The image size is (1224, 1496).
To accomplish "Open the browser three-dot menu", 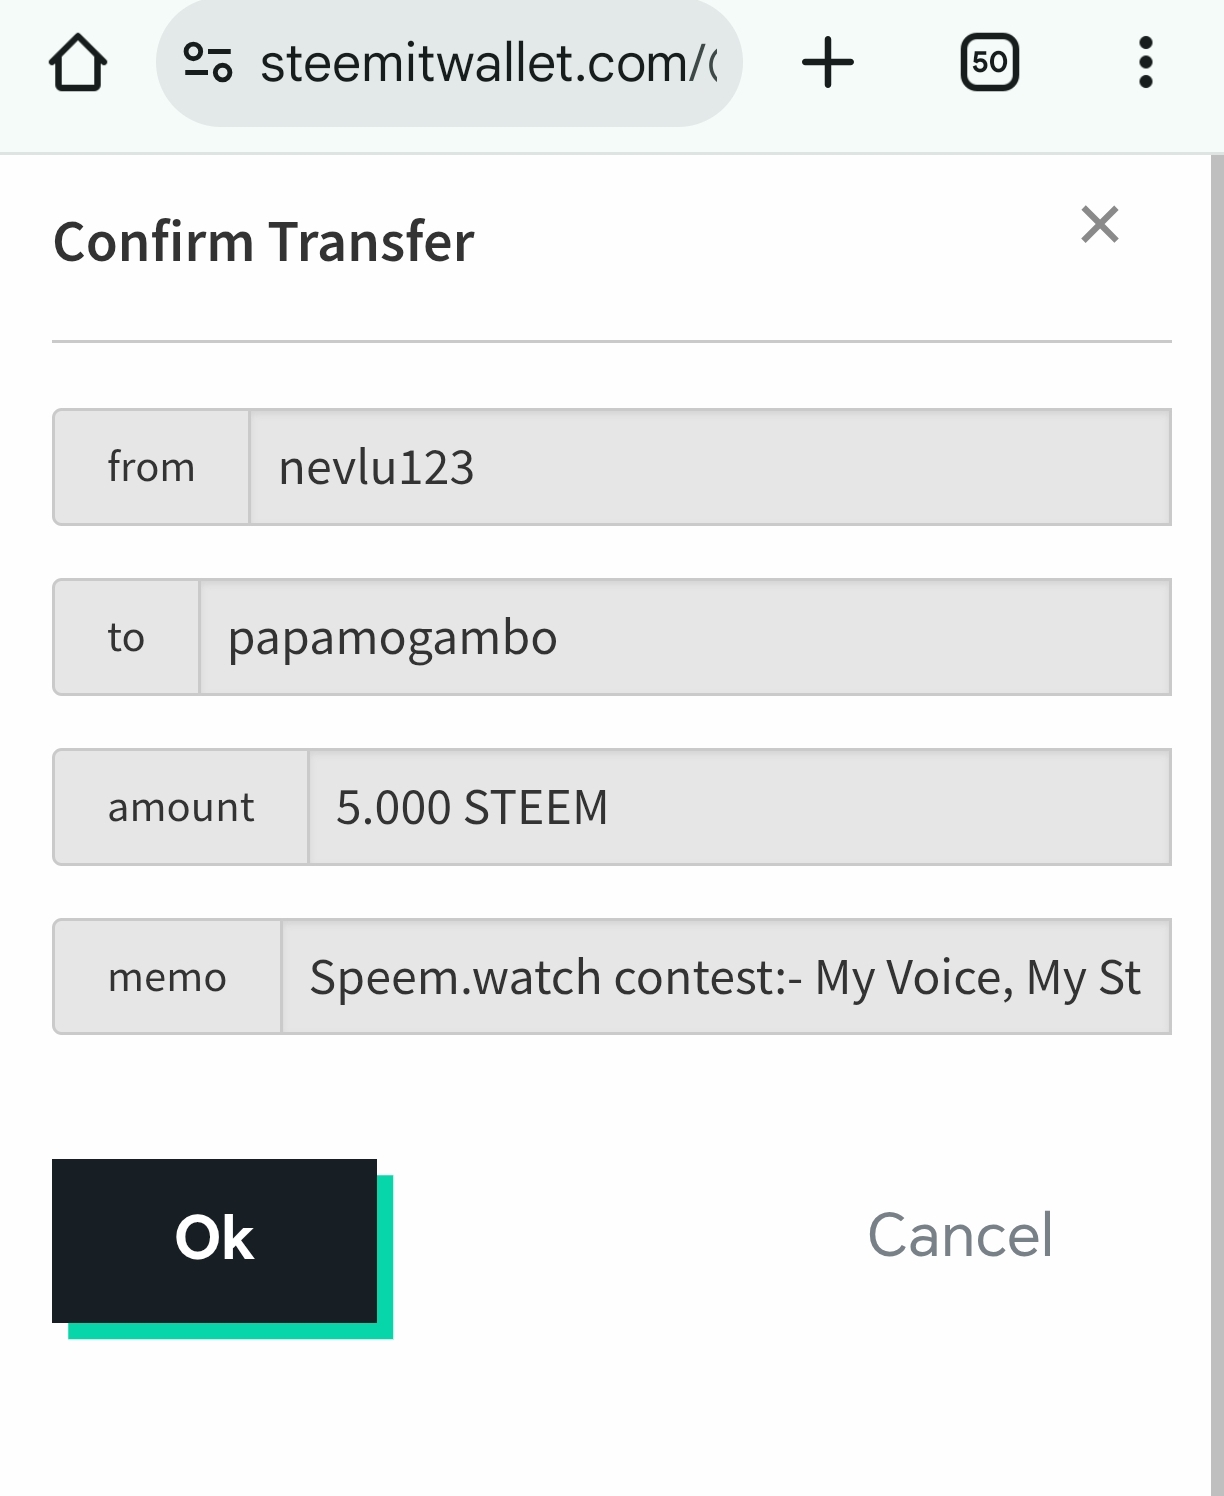I will pyautogui.click(x=1146, y=63).
